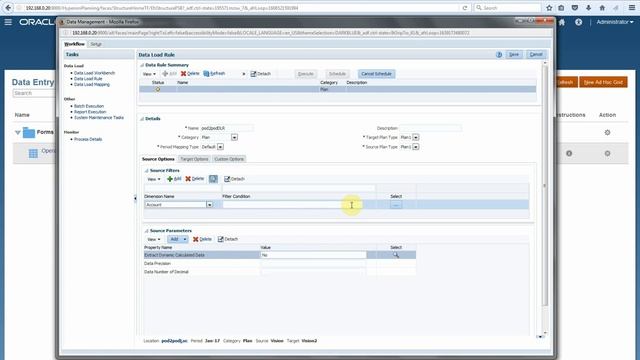Viewport: 640px width, 360px height.
Task: Save the Data Load Rule
Action: (x=514, y=55)
